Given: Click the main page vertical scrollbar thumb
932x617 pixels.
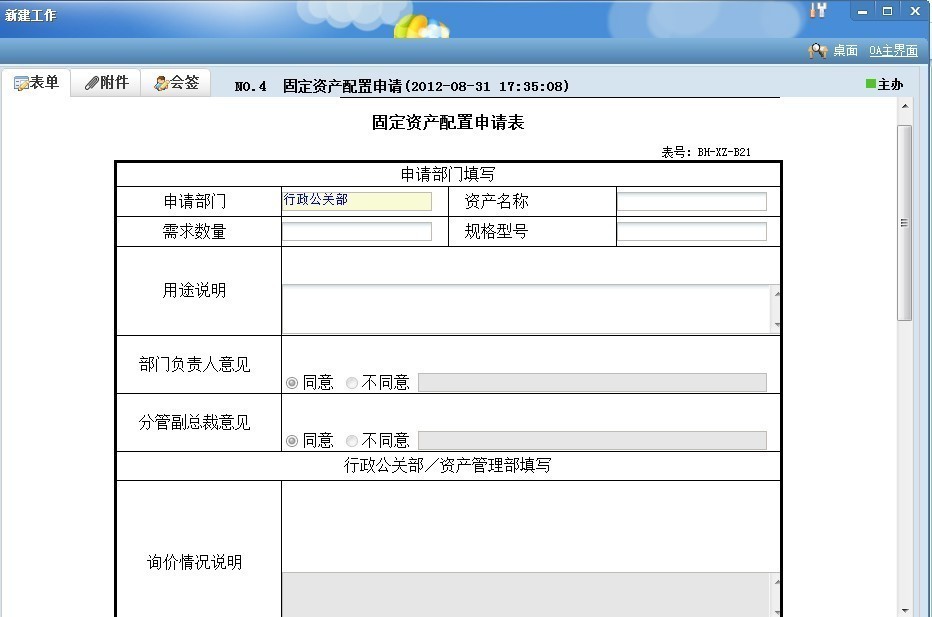Looking at the screenshot, I should pyautogui.click(x=904, y=222).
